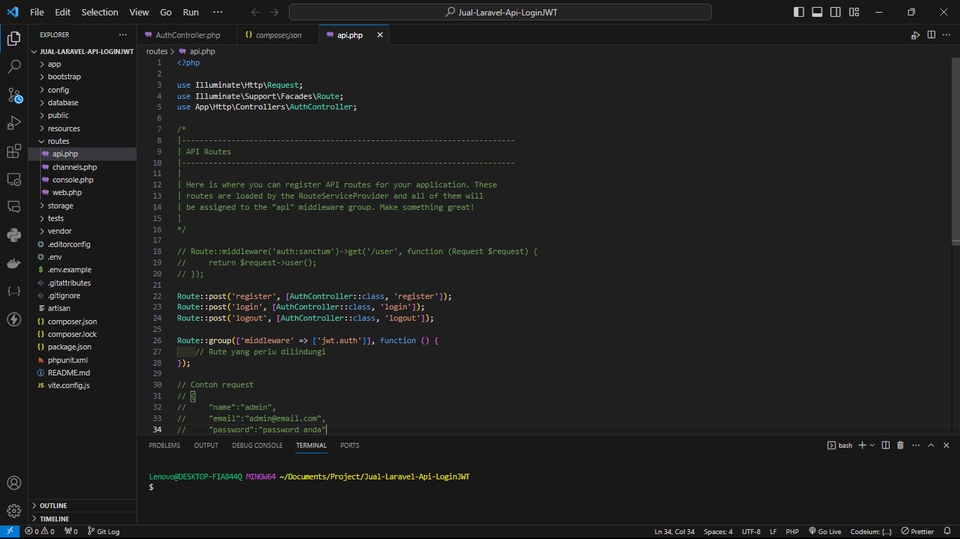This screenshot has height=539, width=960.
Task: Kill the terminal with the trash icon
Action: click(900, 445)
